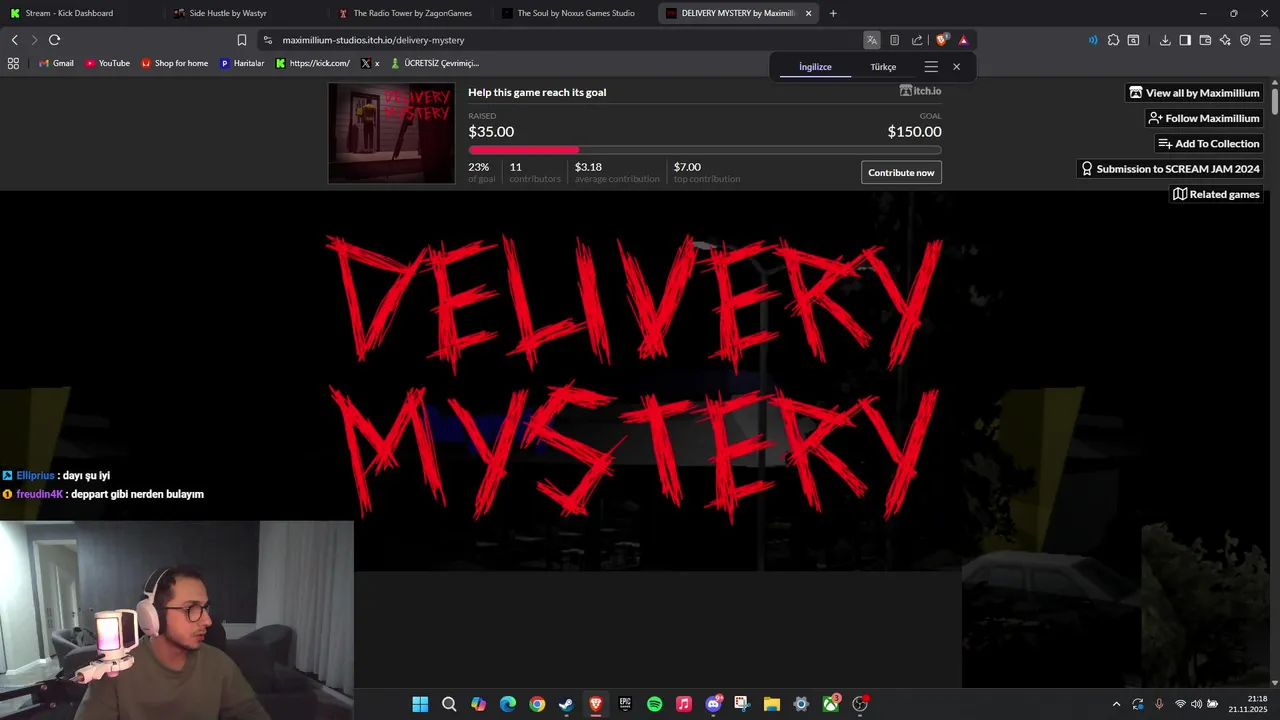The height and width of the screenshot is (720, 1280).
Task: Switch to The Radio Tower tab
Action: point(408,13)
